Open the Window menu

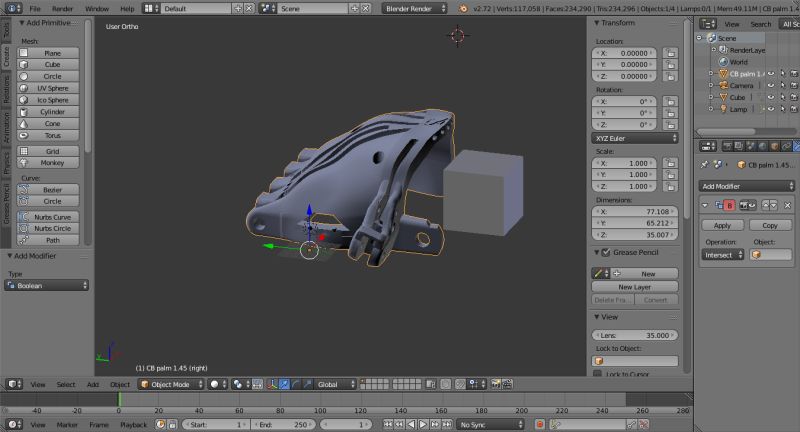97,9
